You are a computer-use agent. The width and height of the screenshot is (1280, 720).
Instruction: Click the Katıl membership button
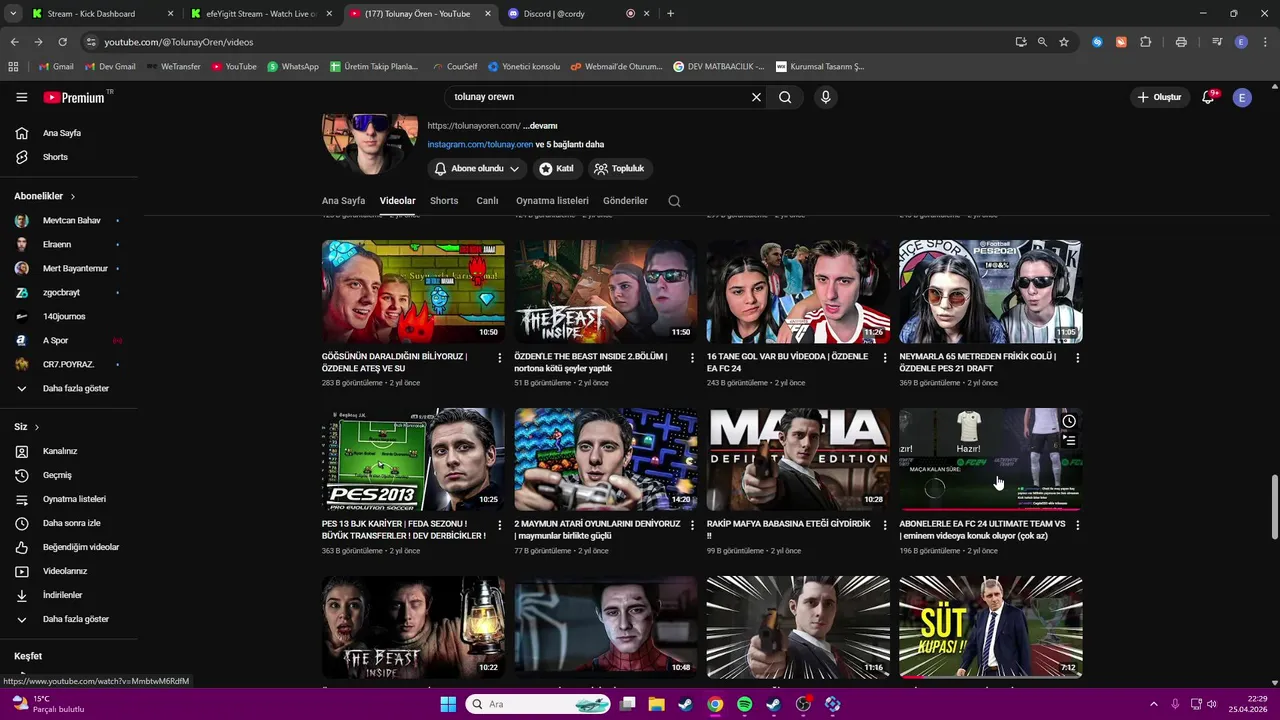pos(557,169)
